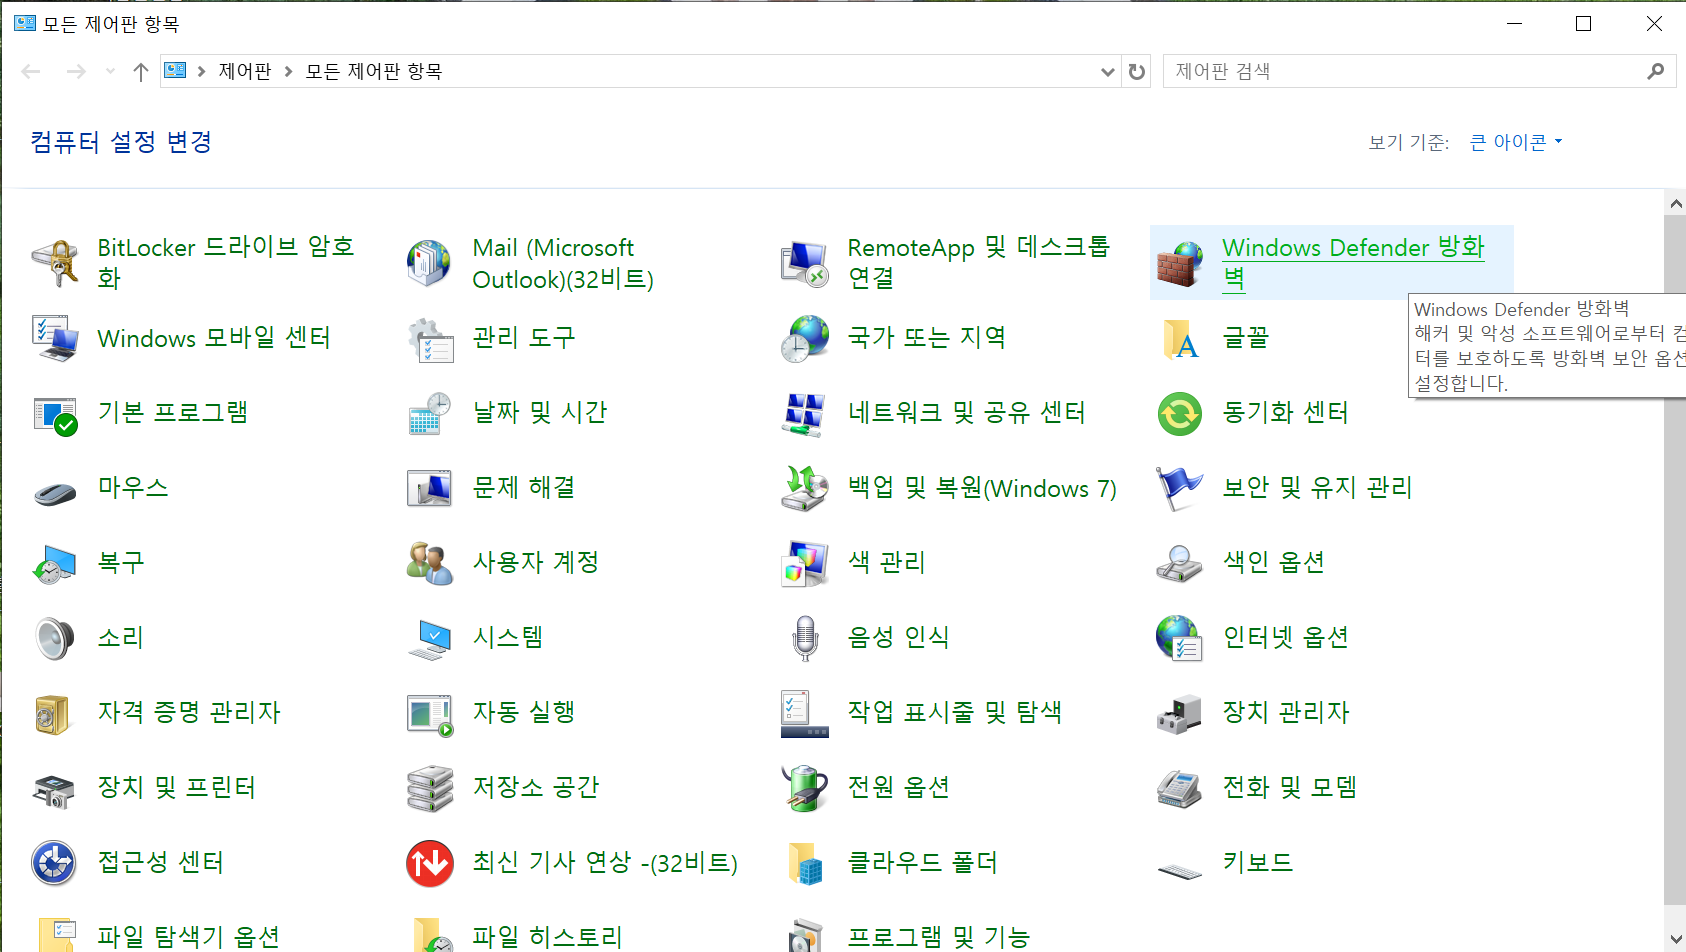The height and width of the screenshot is (952, 1686).
Task: Open the 저장소 공간 drives icon
Action: point(429,788)
